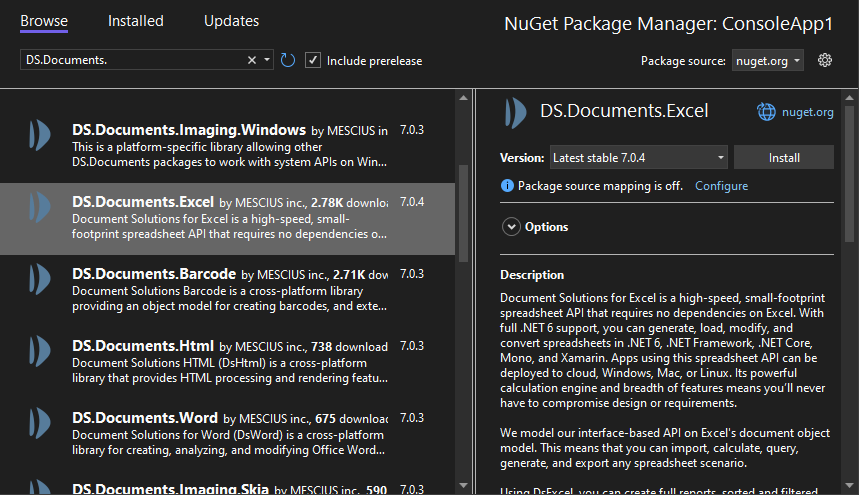Click the 7.0.4 version of DS.Documents.Excel row
The width and height of the screenshot is (859, 495).
click(412, 202)
